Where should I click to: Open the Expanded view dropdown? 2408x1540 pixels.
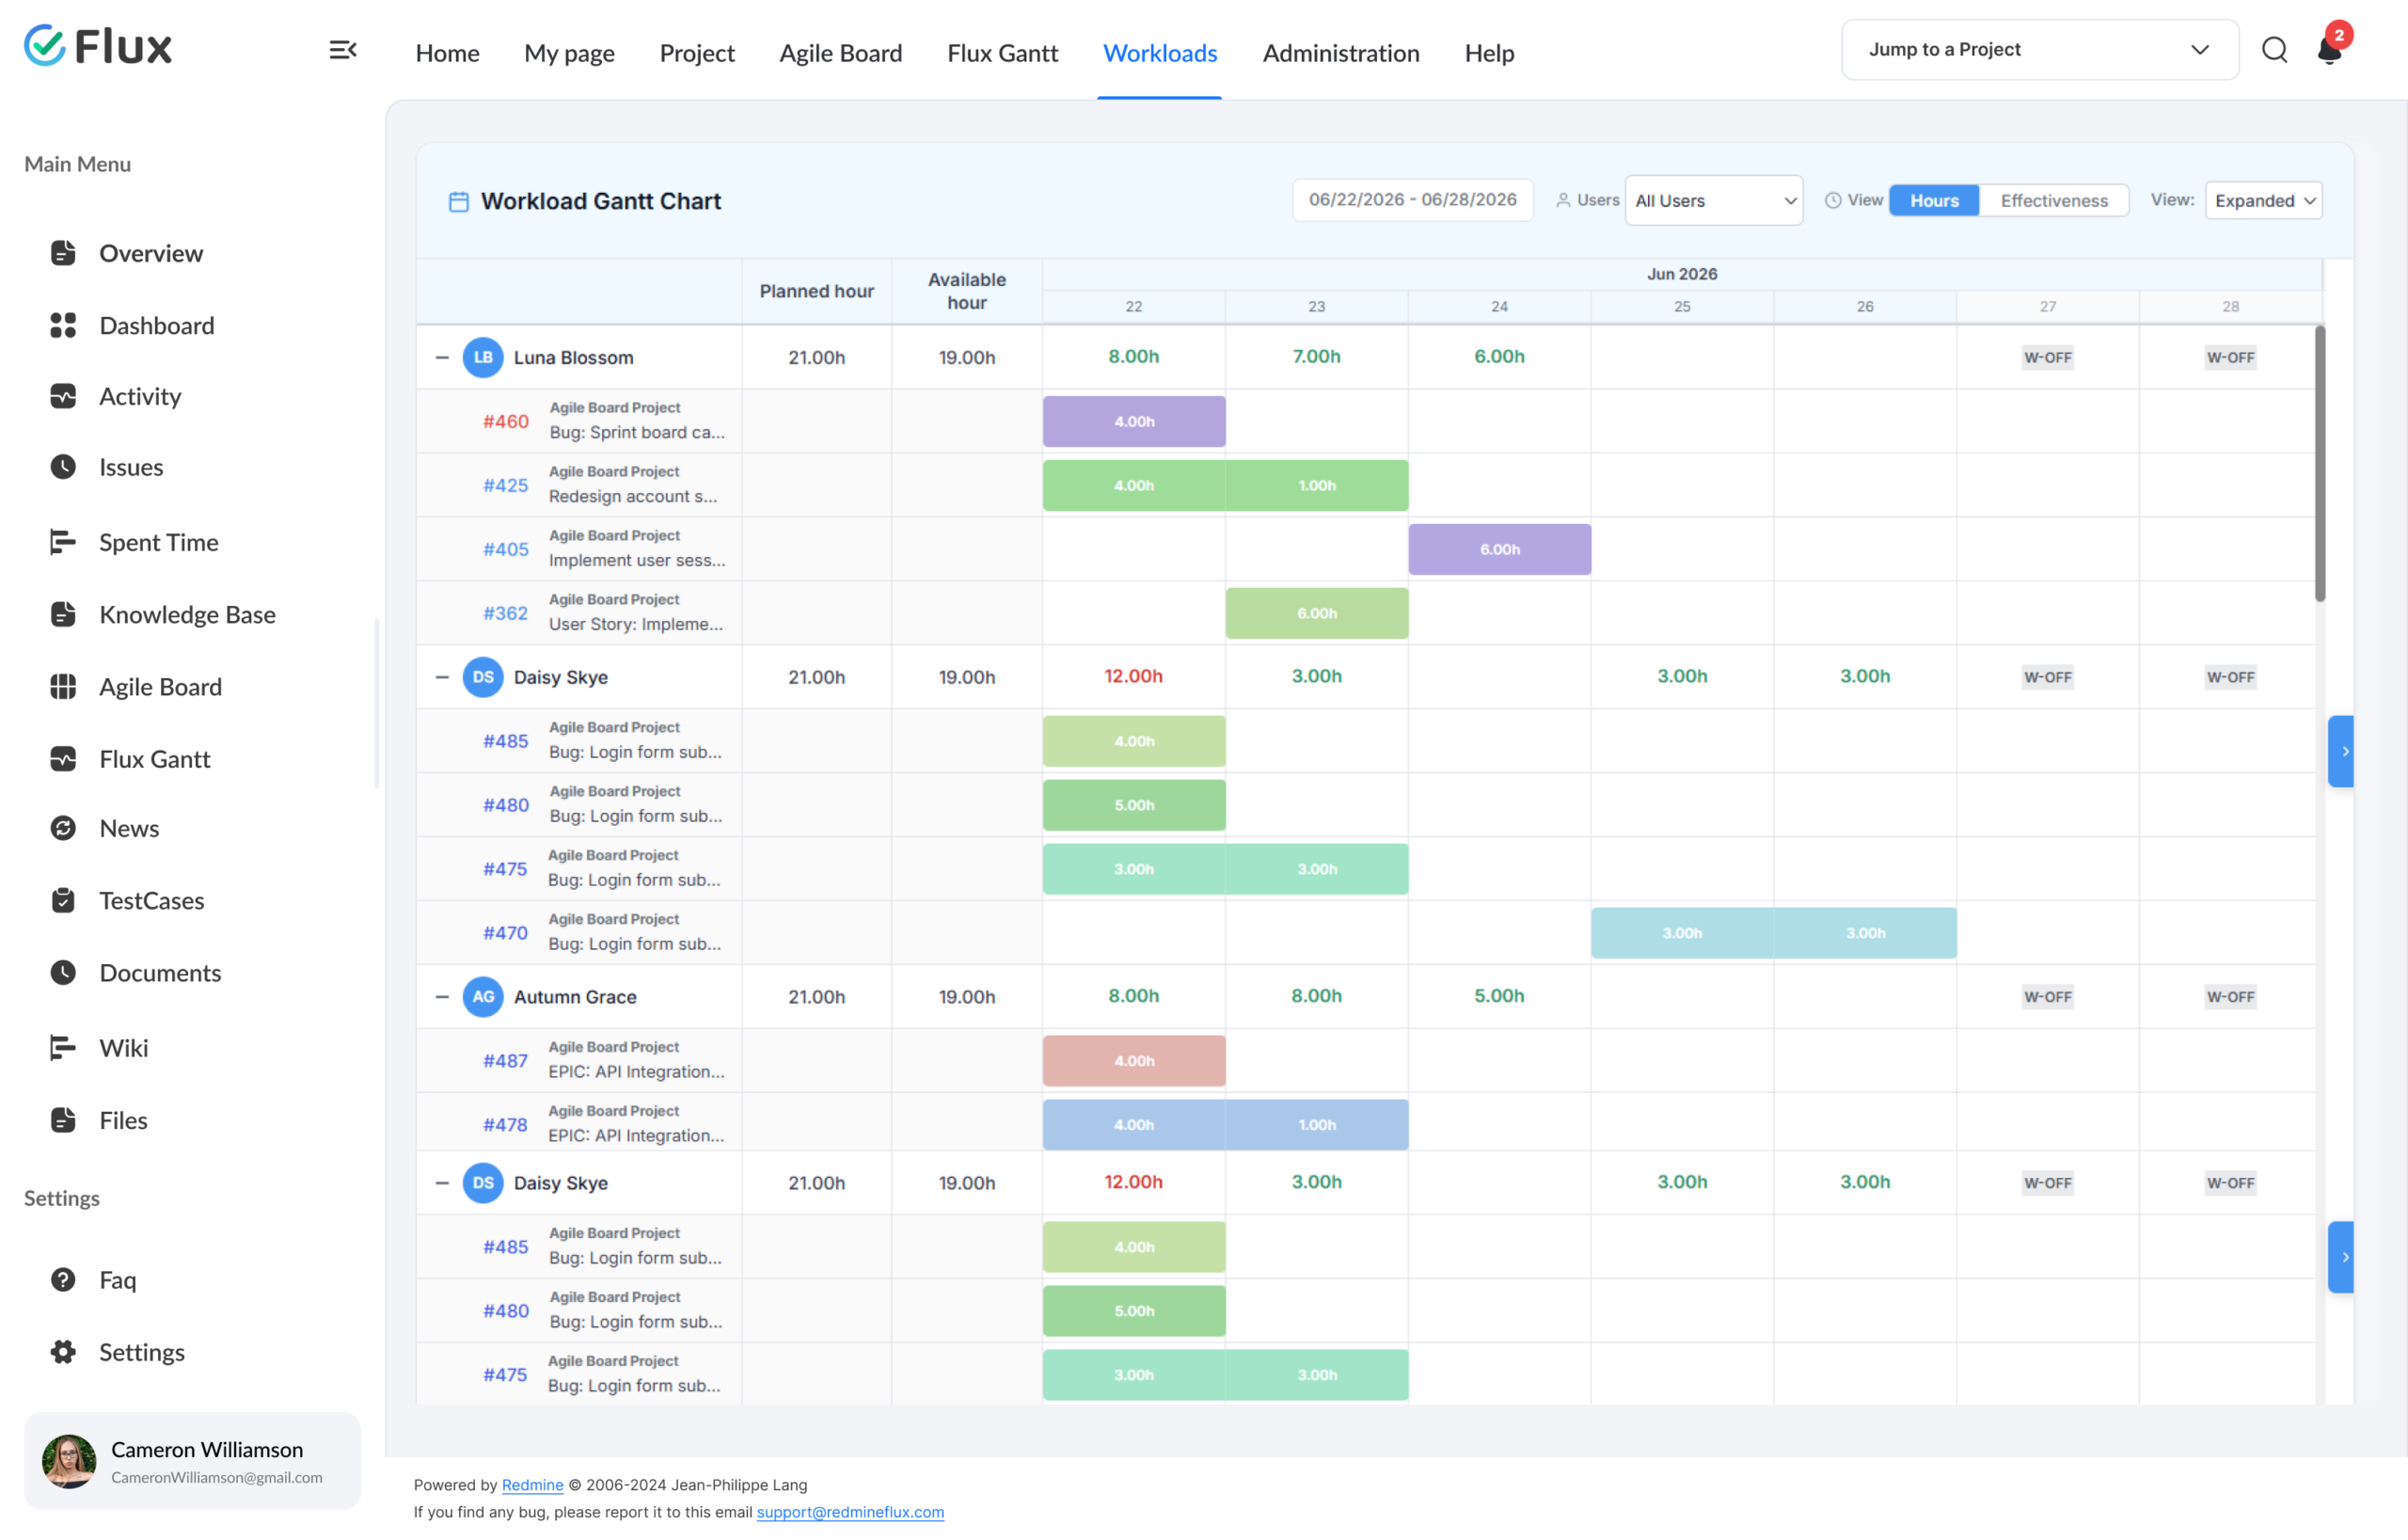(2263, 200)
